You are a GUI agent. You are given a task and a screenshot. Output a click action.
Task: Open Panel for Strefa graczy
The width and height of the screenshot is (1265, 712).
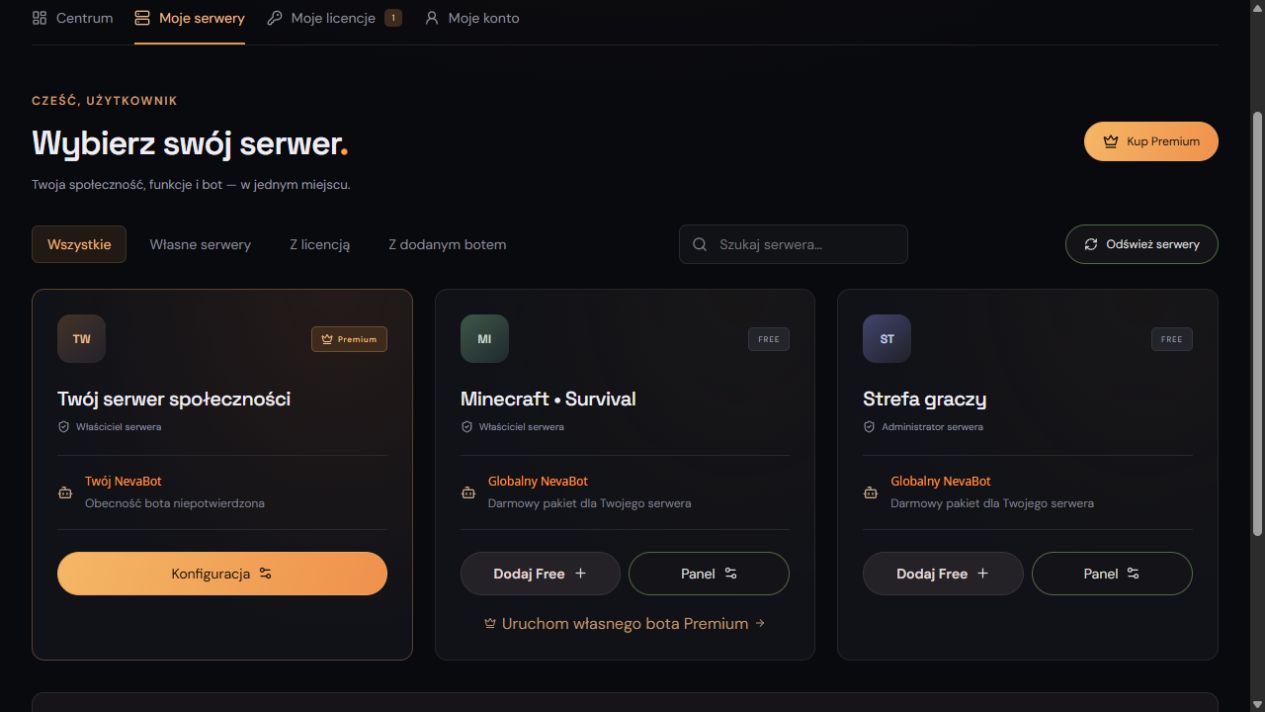tap(1112, 574)
